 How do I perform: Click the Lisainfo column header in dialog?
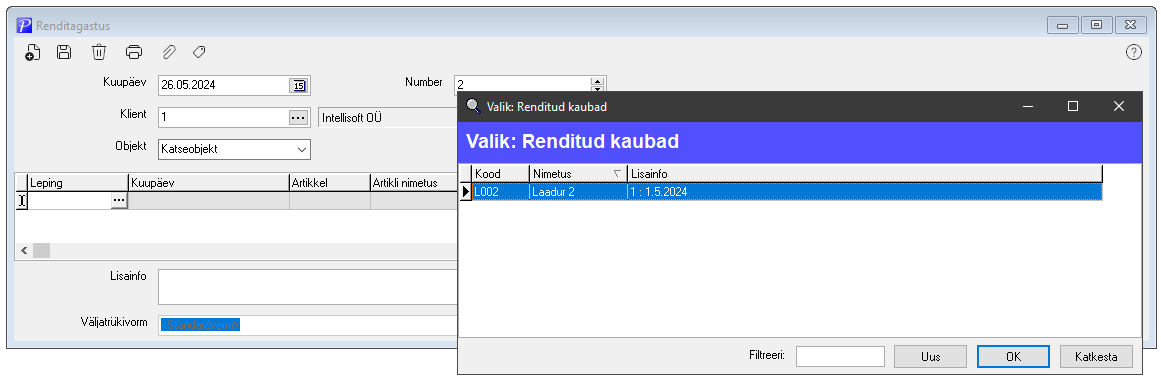point(865,173)
